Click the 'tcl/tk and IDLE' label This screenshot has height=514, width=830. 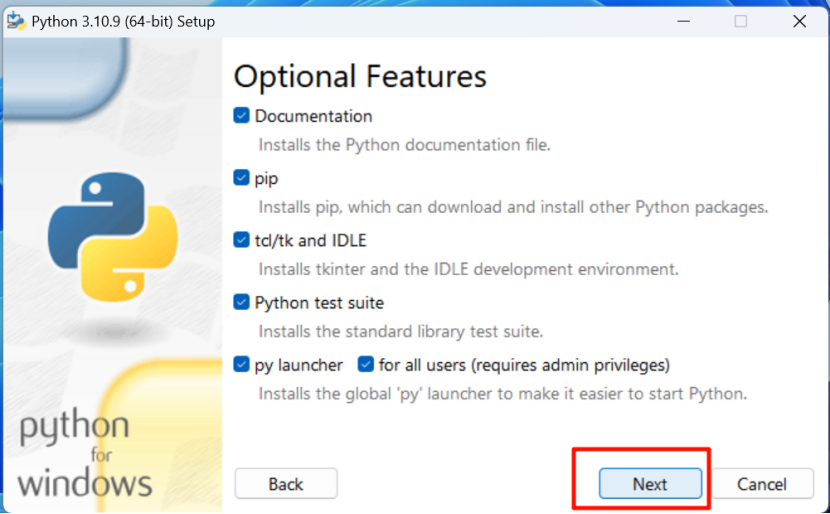click(x=311, y=240)
